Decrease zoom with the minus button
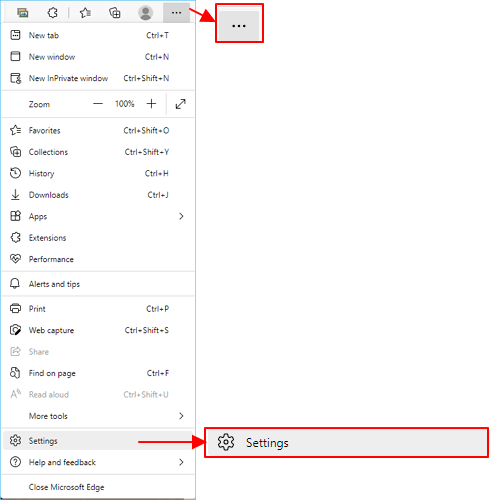 tap(98, 104)
